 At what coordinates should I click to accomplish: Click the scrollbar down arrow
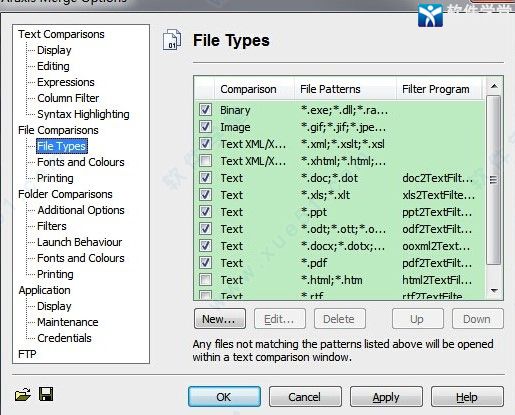pyautogui.click(x=494, y=291)
